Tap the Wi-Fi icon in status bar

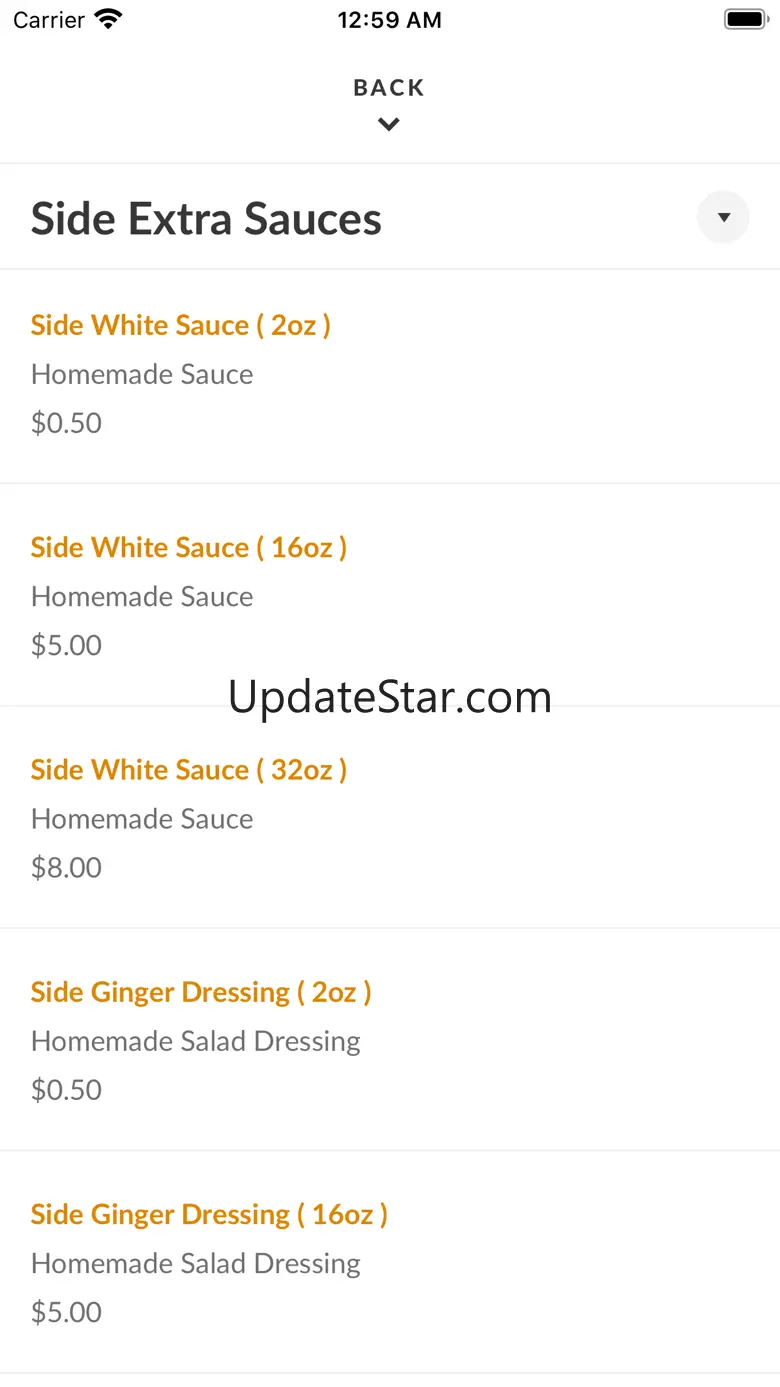point(107,20)
